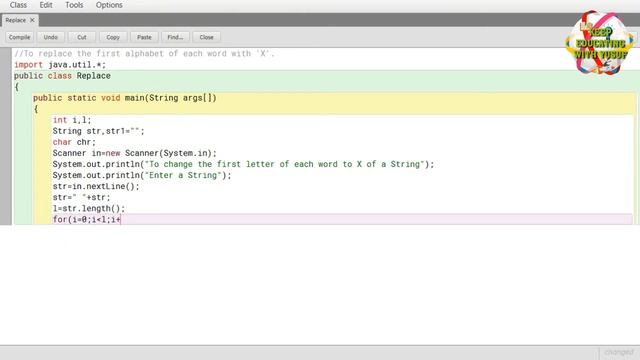Click the 'str=in.nextLine();' line
The image size is (640, 360).
point(96,186)
